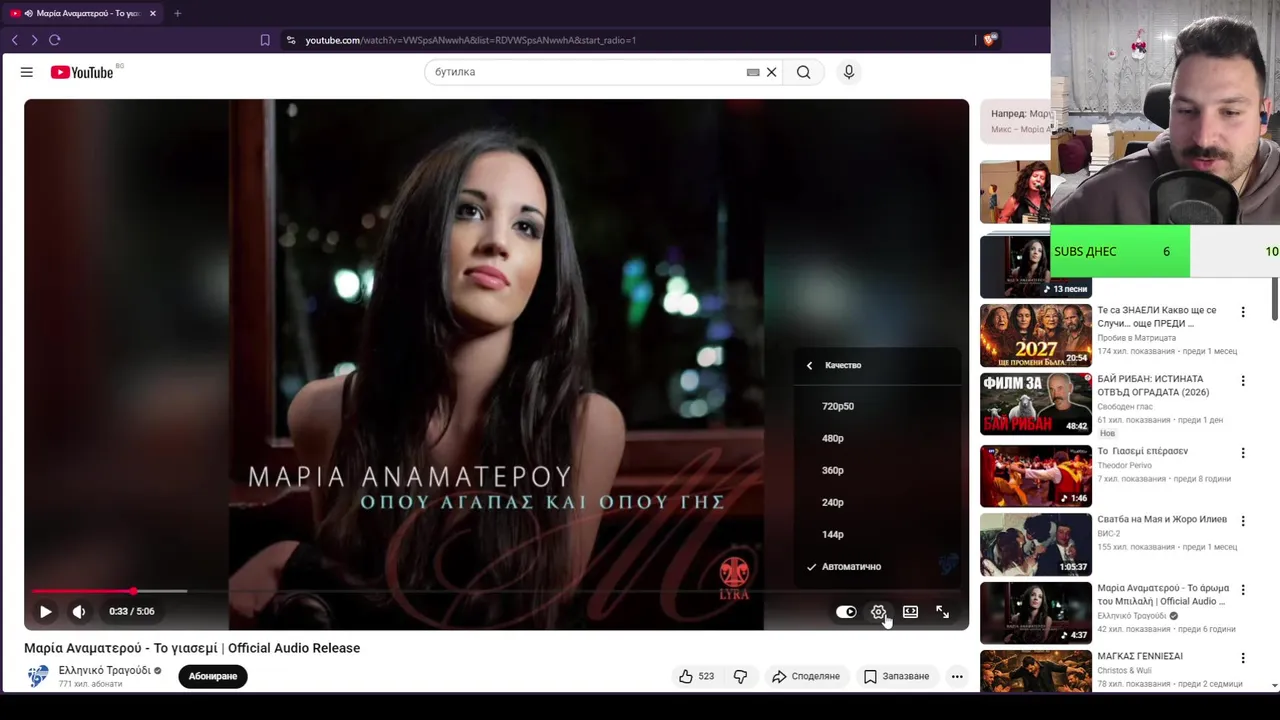Image resolution: width=1280 pixels, height=720 pixels.
Task: Click the Brave shields icon
Action: click(x=990, y=40)
